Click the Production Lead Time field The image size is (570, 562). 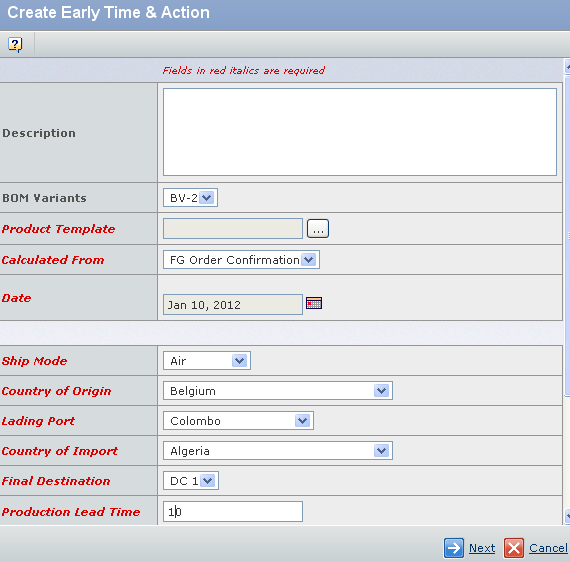point(233,511)
